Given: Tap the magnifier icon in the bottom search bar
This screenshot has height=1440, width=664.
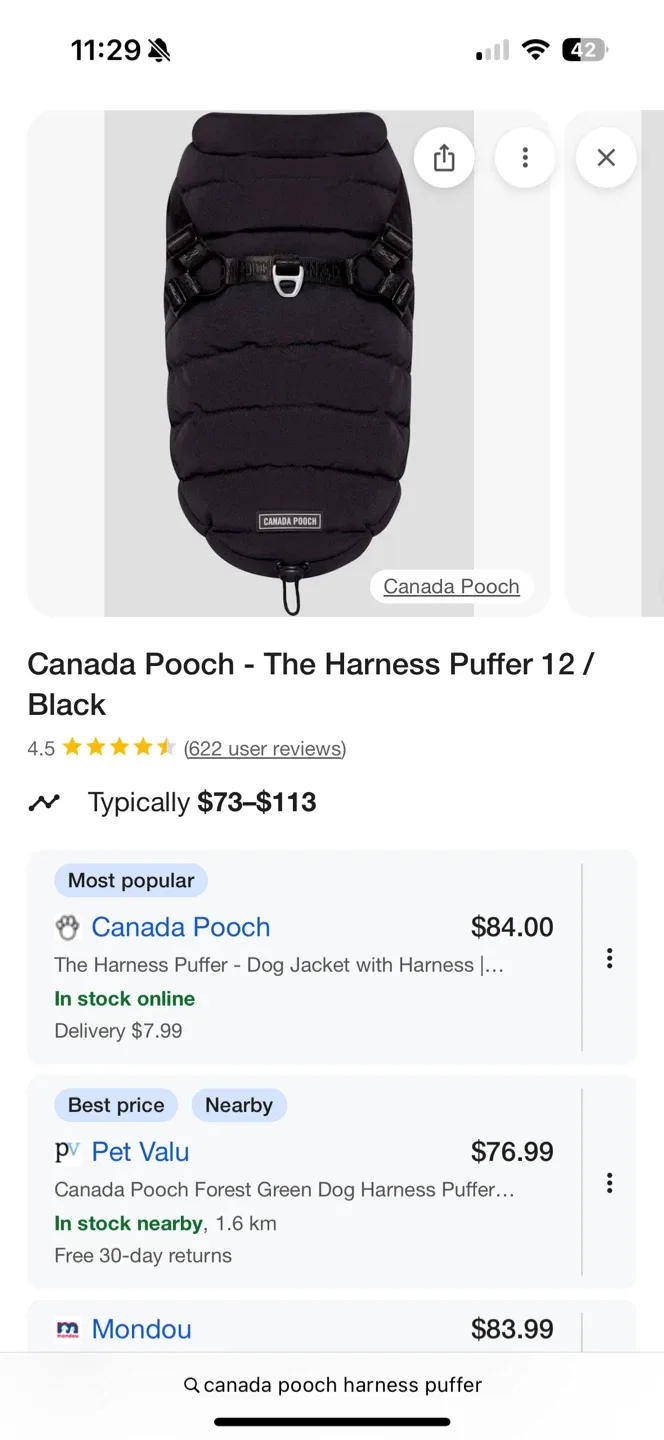Looking at the screenshot, I should 190,1385.
